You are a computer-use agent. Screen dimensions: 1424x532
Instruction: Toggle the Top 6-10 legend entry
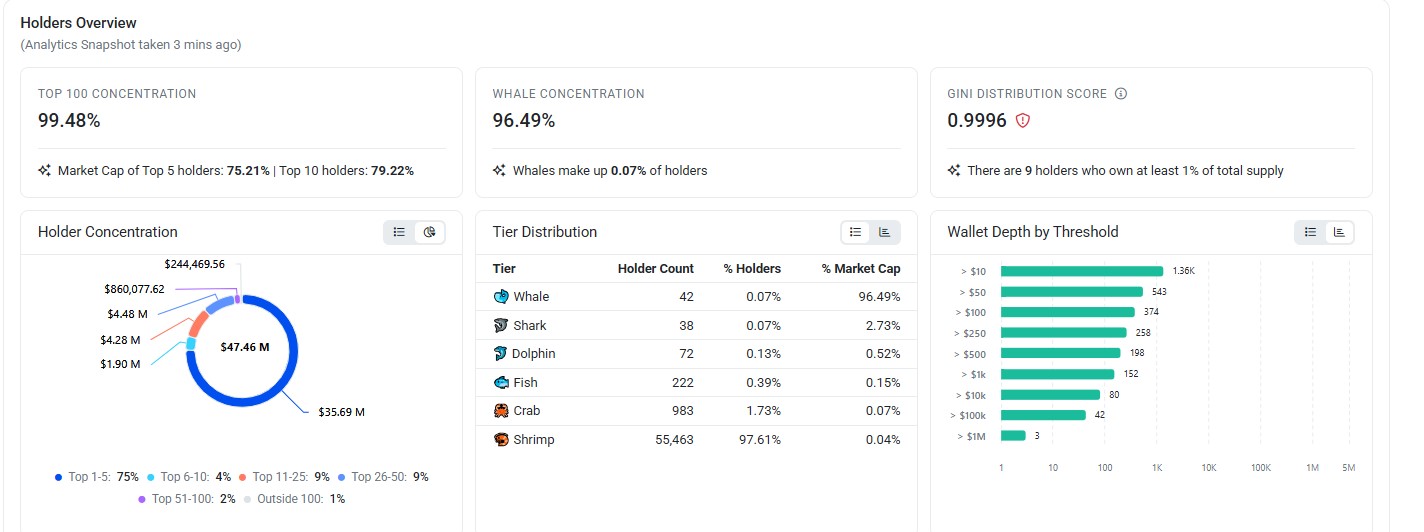(188, 477)
